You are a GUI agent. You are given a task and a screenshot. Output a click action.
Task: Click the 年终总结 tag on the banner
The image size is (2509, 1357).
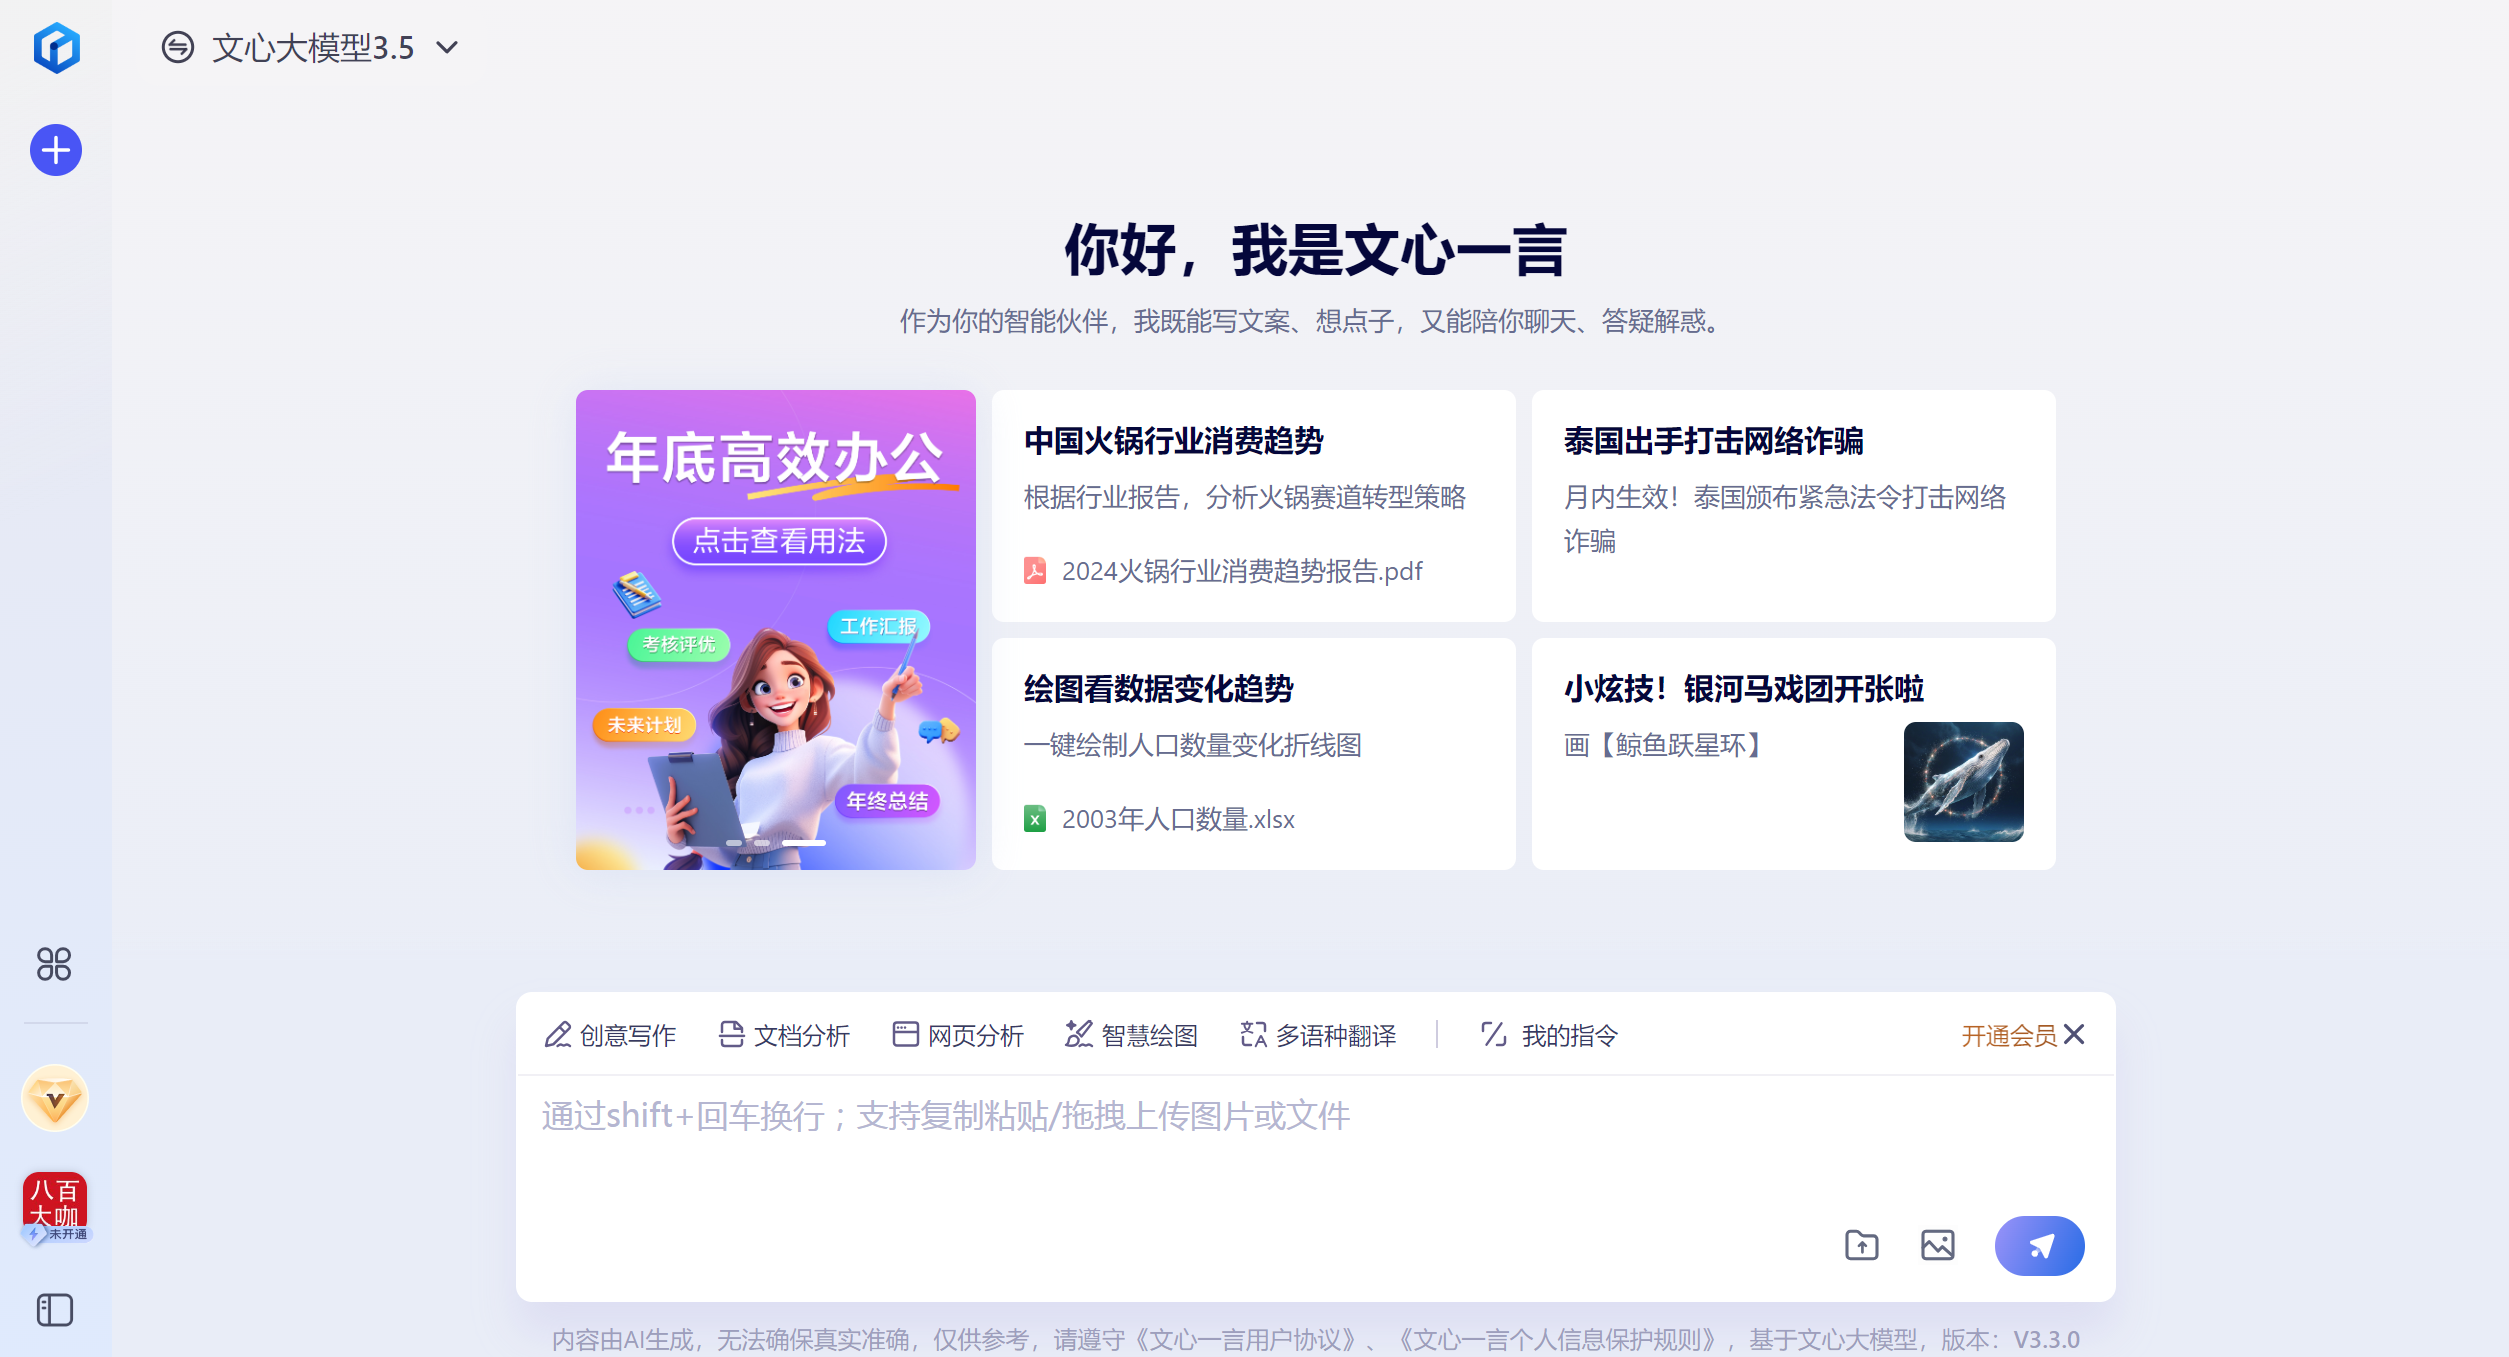[x=887, y=801]
